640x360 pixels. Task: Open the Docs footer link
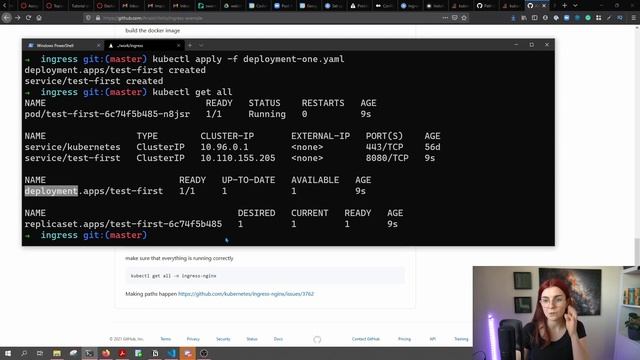278,339
